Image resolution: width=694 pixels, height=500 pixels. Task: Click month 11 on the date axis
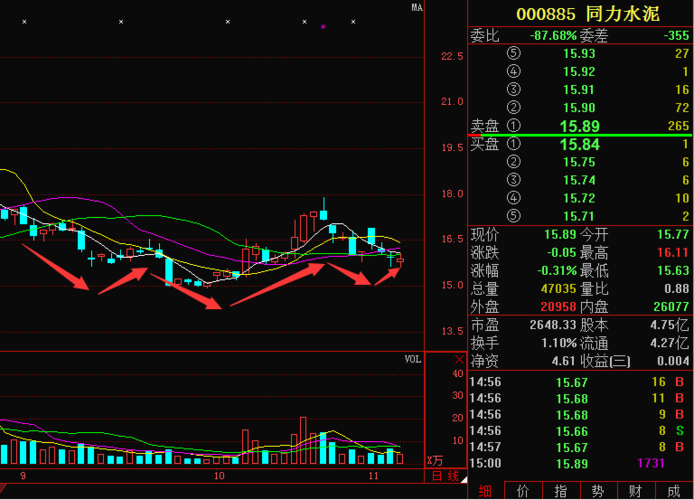coord(374,476)
